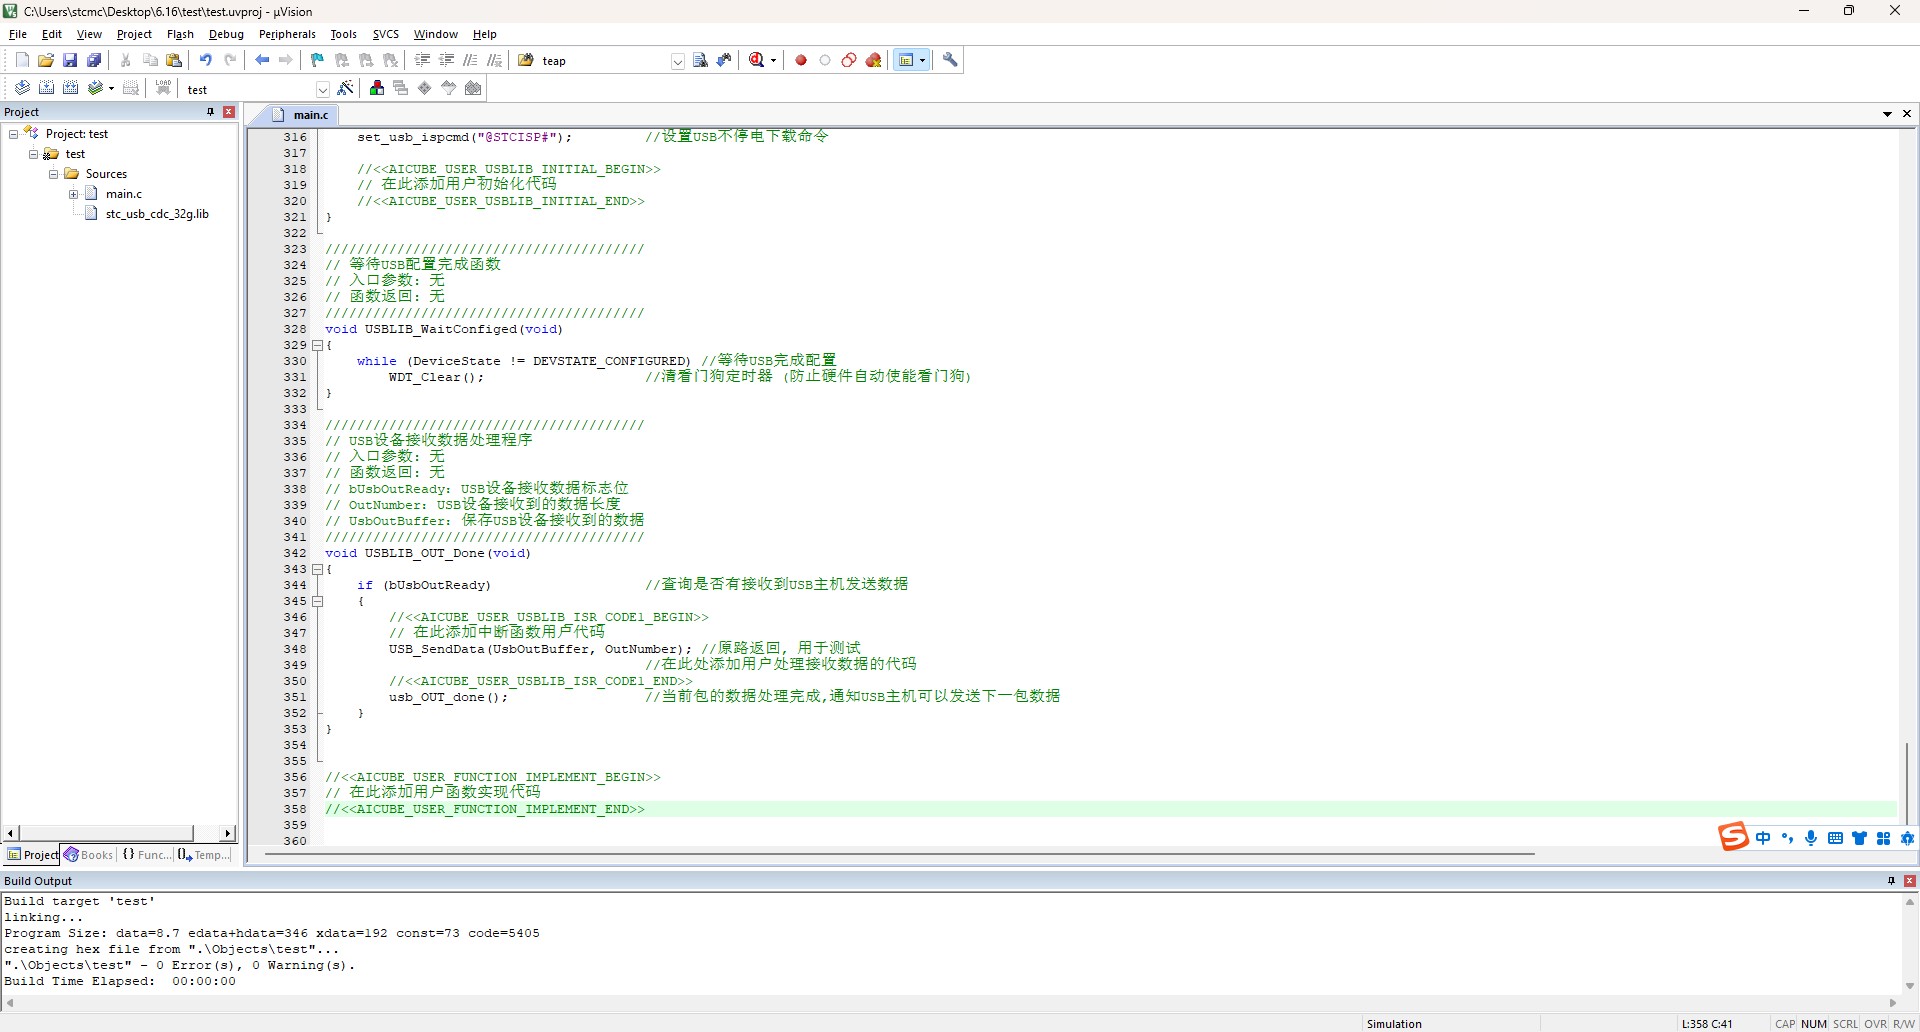
Task: Select stc_usb_cdc_32g.lib in project tree
Action: point(157,214)
